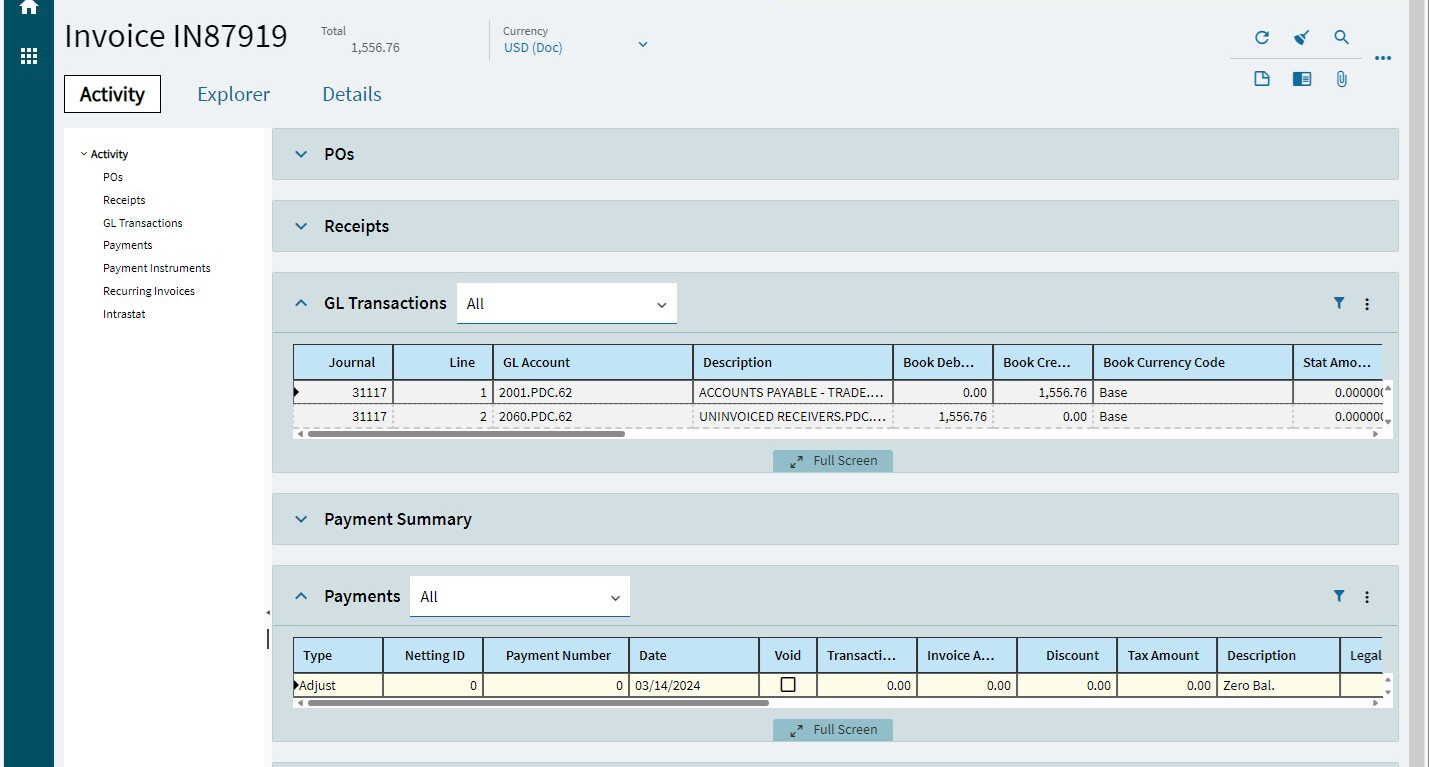
Task: Switch to the Details tab
Action: pos(351,94)
